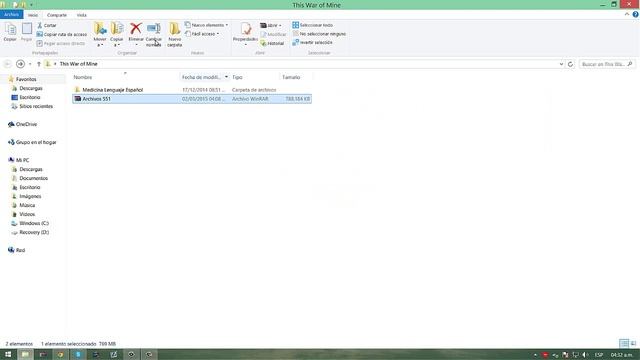
Task: Switch to the Compartir ribbon tab
Action: [x=57, y=15]
